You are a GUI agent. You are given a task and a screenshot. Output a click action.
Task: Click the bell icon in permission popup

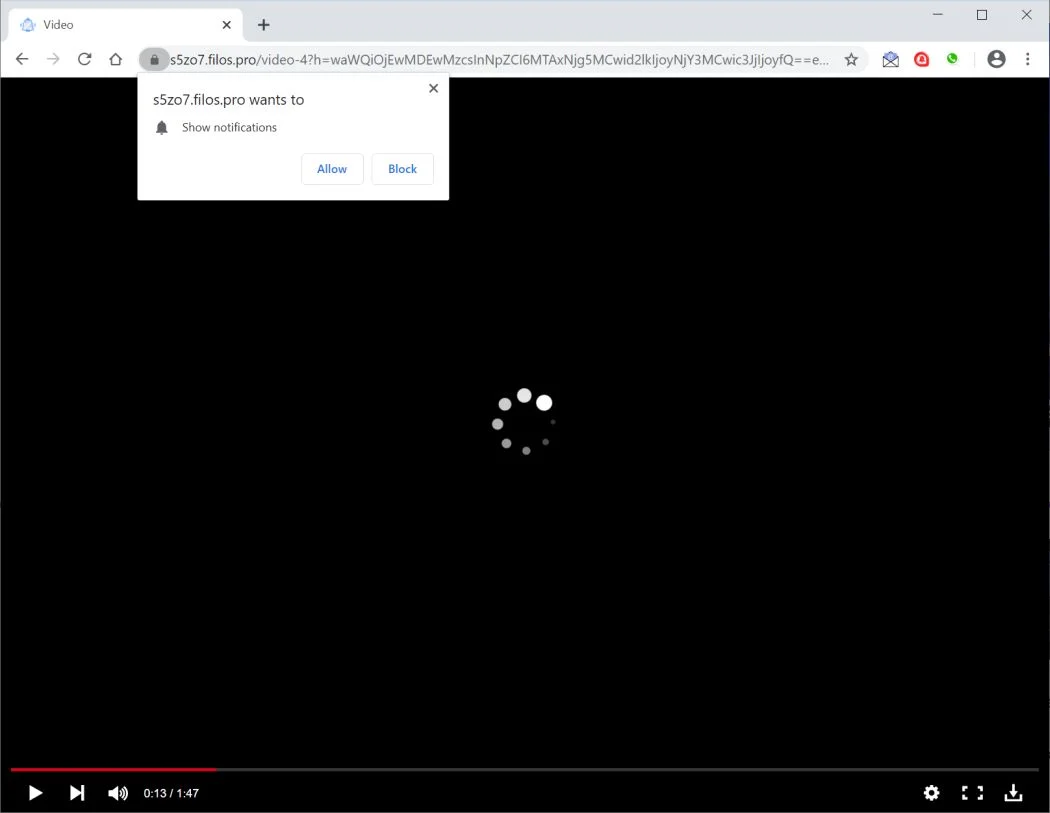coord(161,127)
